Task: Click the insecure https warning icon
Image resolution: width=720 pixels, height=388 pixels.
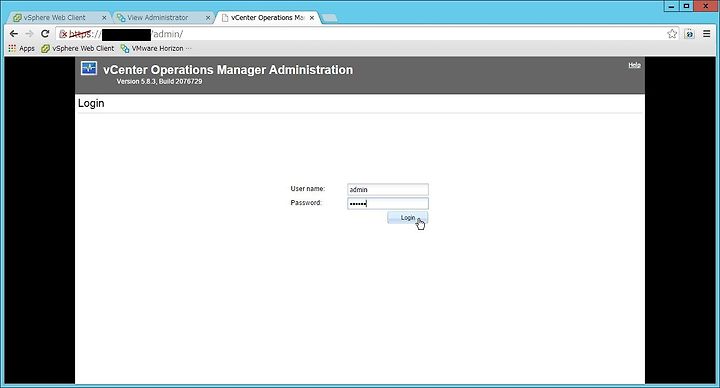Action: coord(63,34)
